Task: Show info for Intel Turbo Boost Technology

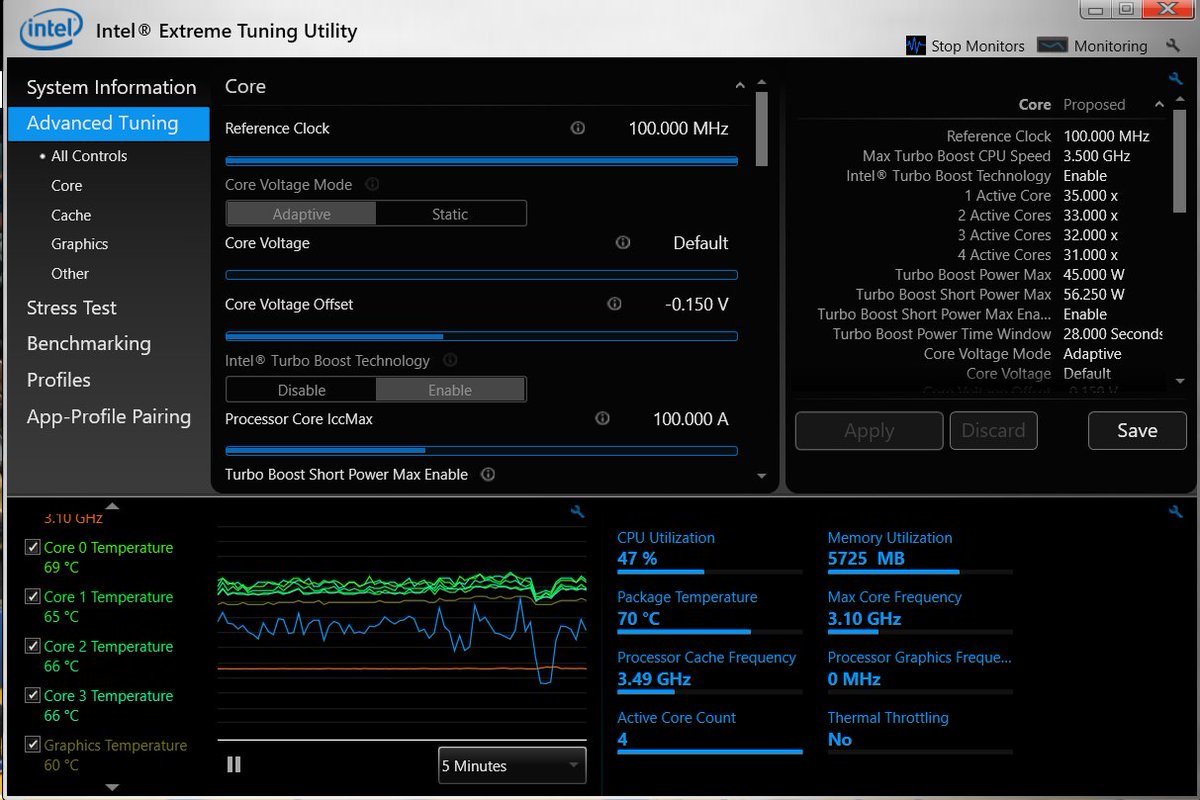Action: click(x=450, y=360)
